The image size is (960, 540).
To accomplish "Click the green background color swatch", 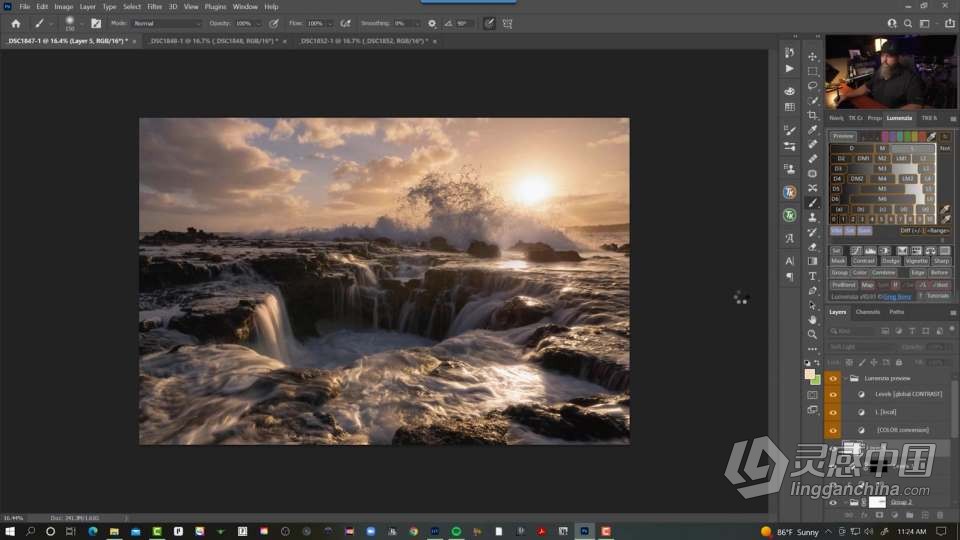I will coord(817,381).
